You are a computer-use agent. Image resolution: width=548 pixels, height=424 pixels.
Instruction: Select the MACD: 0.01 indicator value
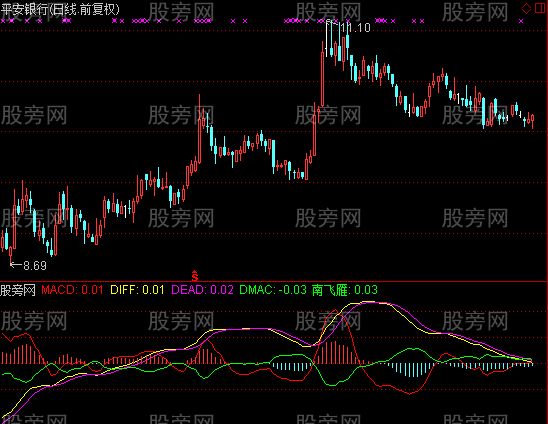[x=72, y=290]
